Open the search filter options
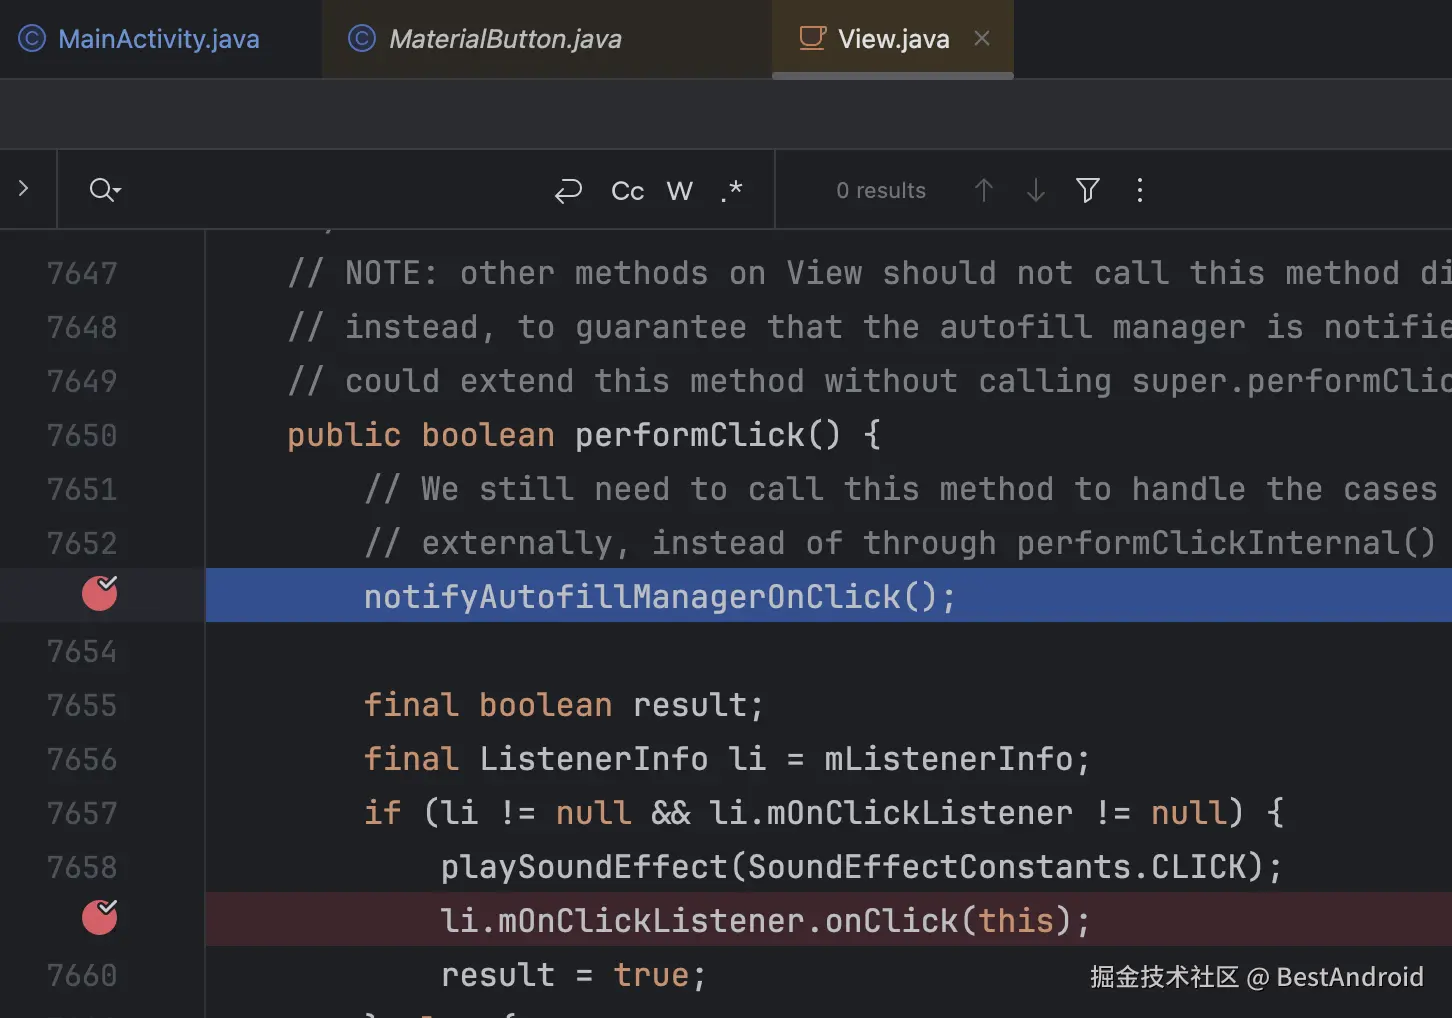This screenshot has height=1018, width=1452. click(x=1088, y=190)
